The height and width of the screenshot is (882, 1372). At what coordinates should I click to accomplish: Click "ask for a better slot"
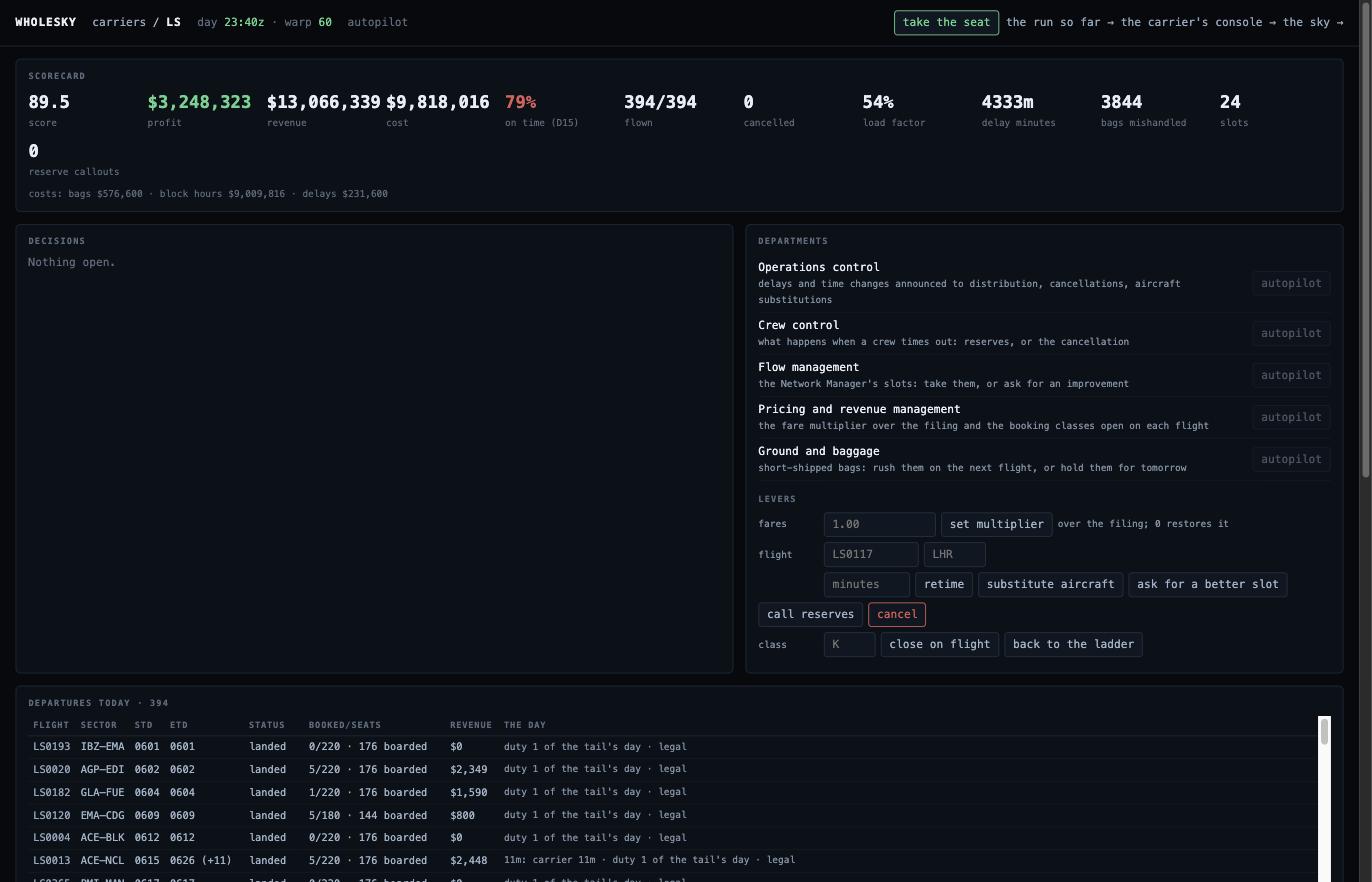1208,584
